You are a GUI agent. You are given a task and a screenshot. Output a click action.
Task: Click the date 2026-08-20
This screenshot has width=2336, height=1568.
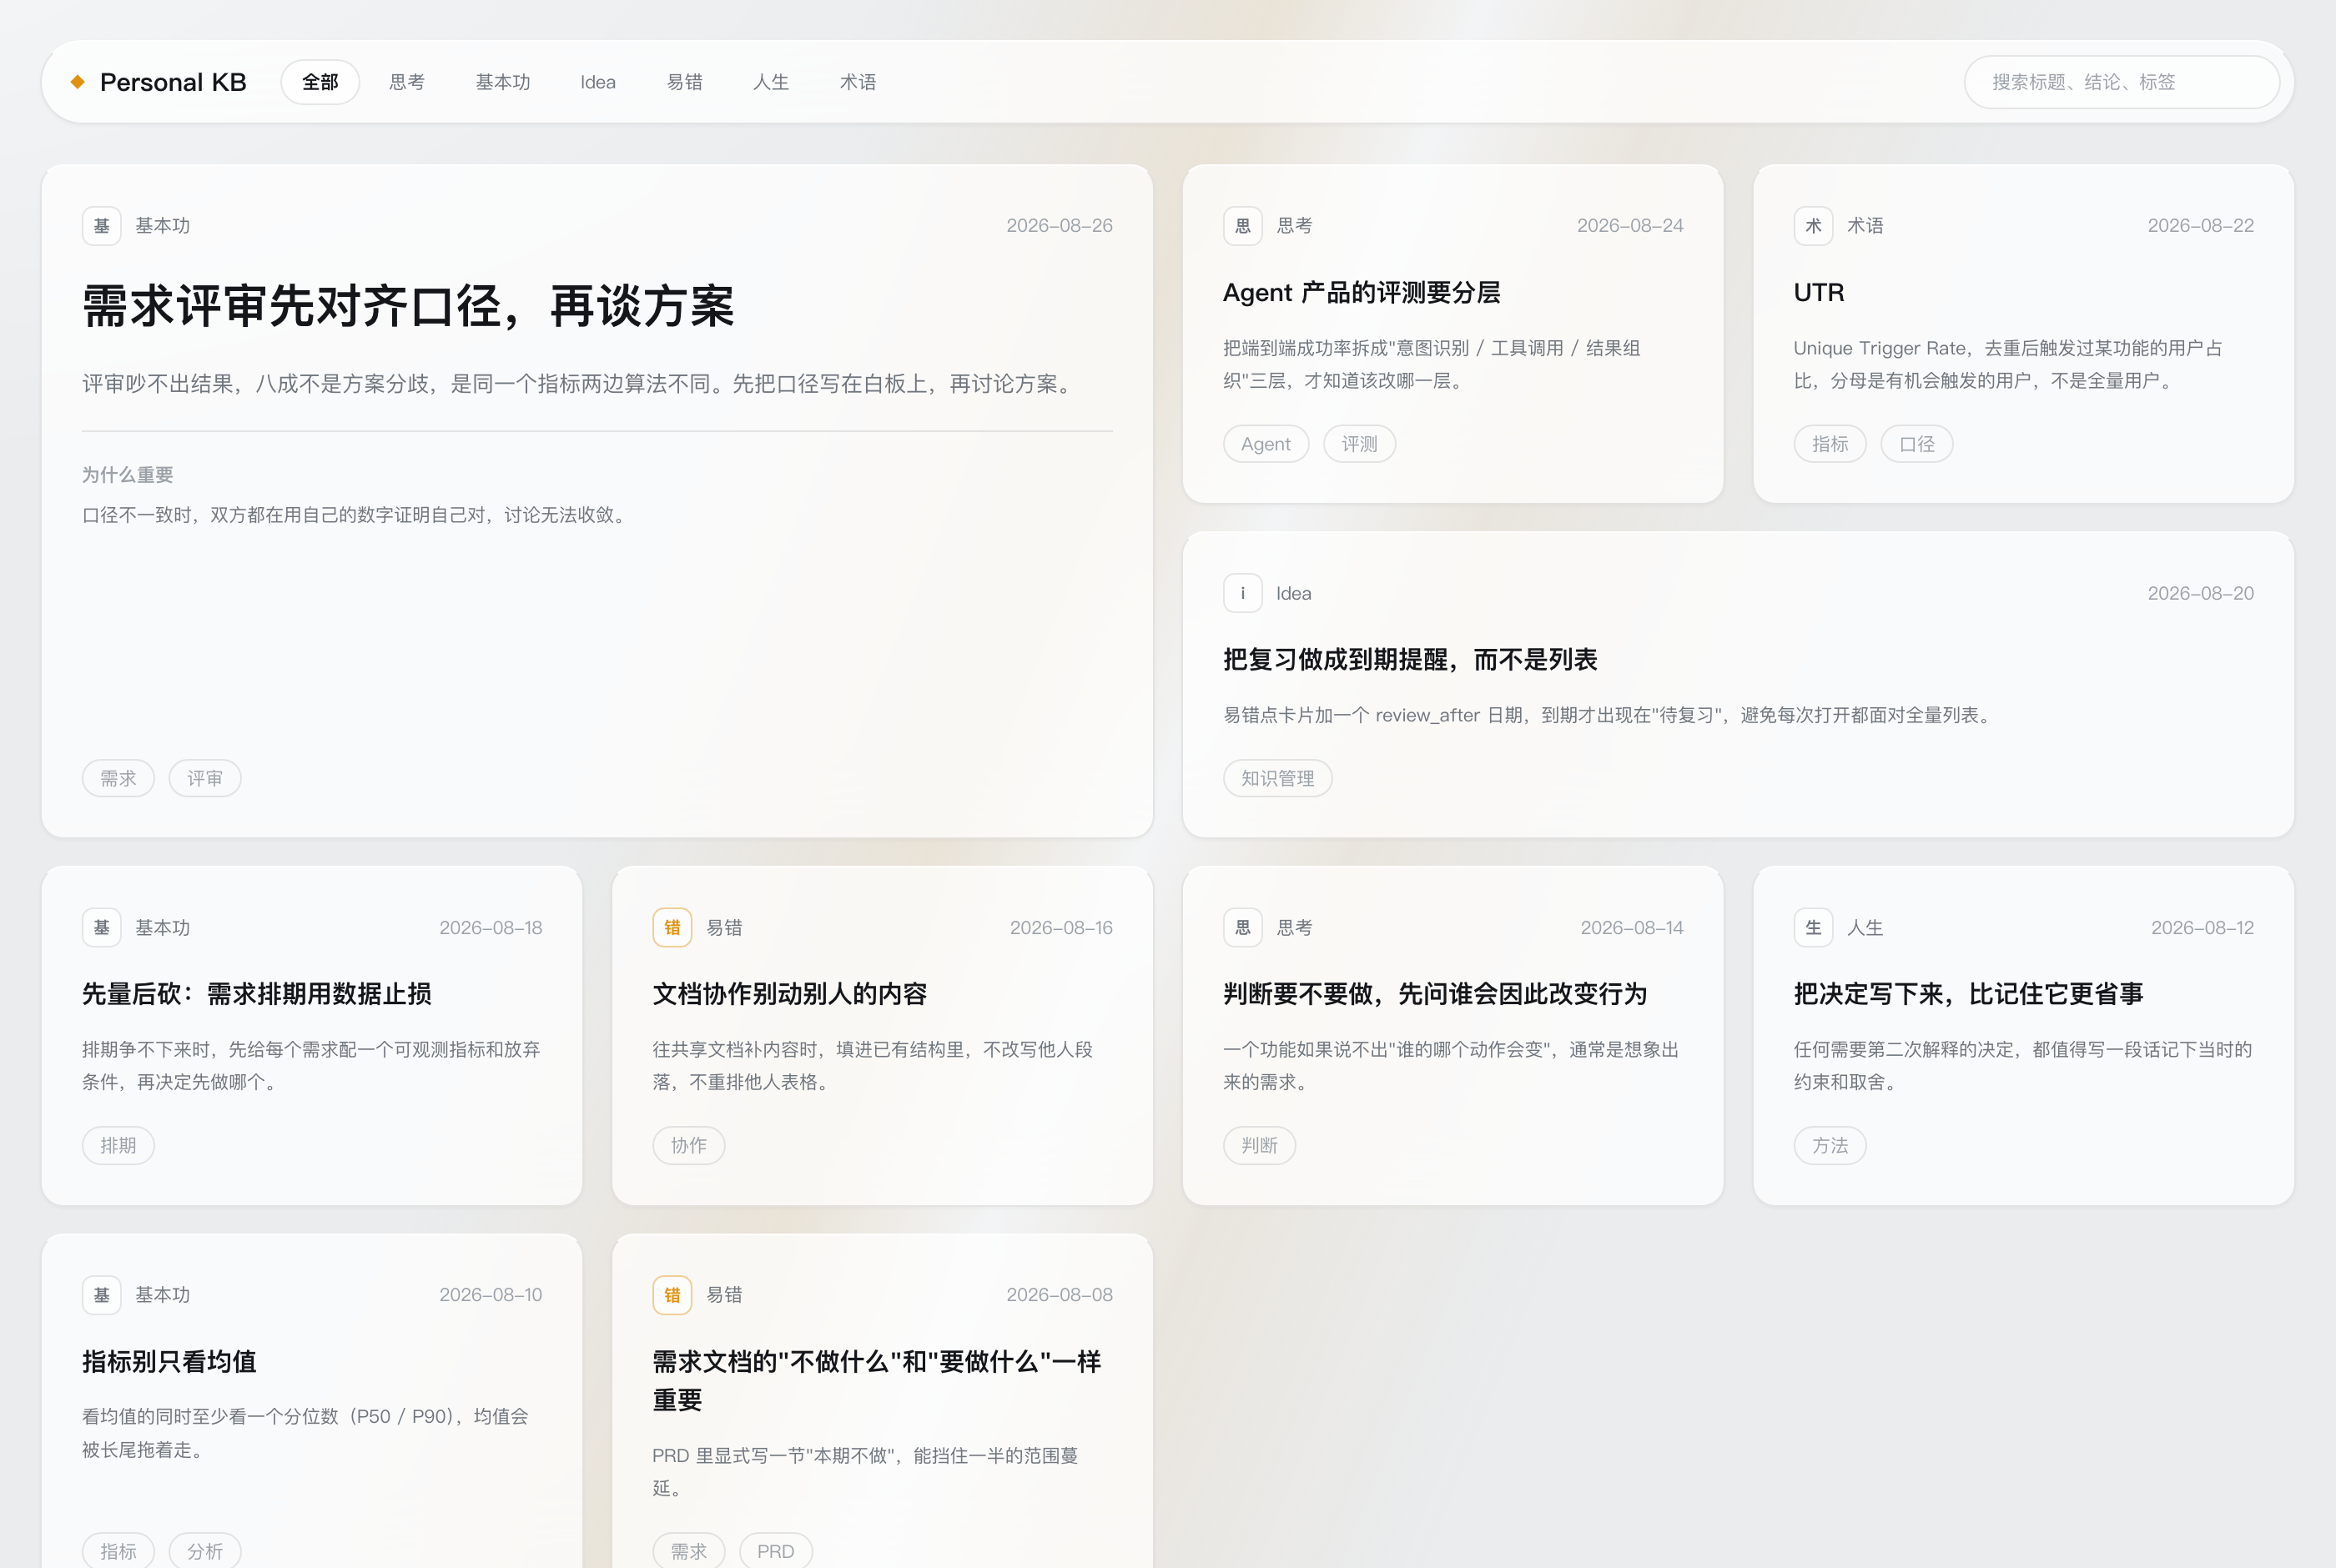2201,593
